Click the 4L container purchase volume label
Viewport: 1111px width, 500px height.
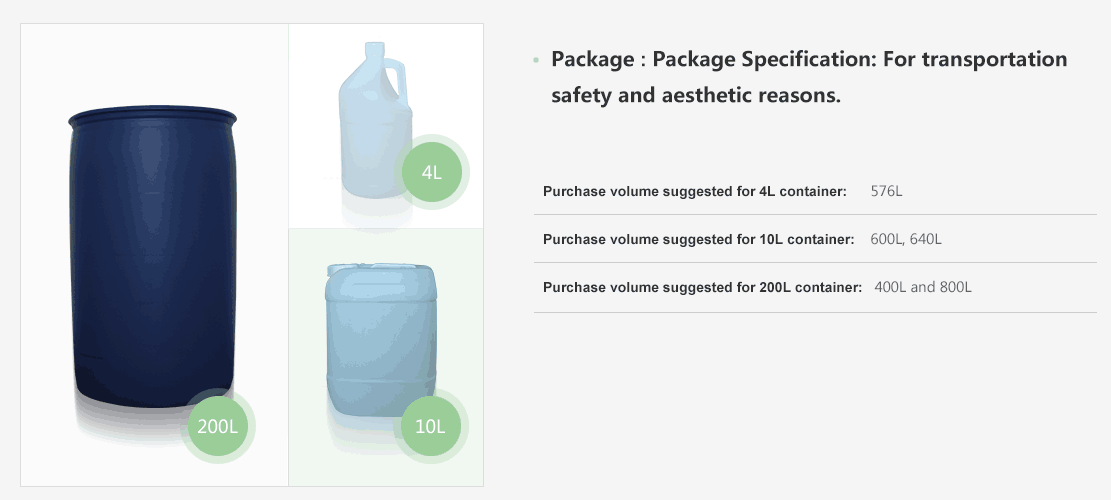[x=695, y=191]
